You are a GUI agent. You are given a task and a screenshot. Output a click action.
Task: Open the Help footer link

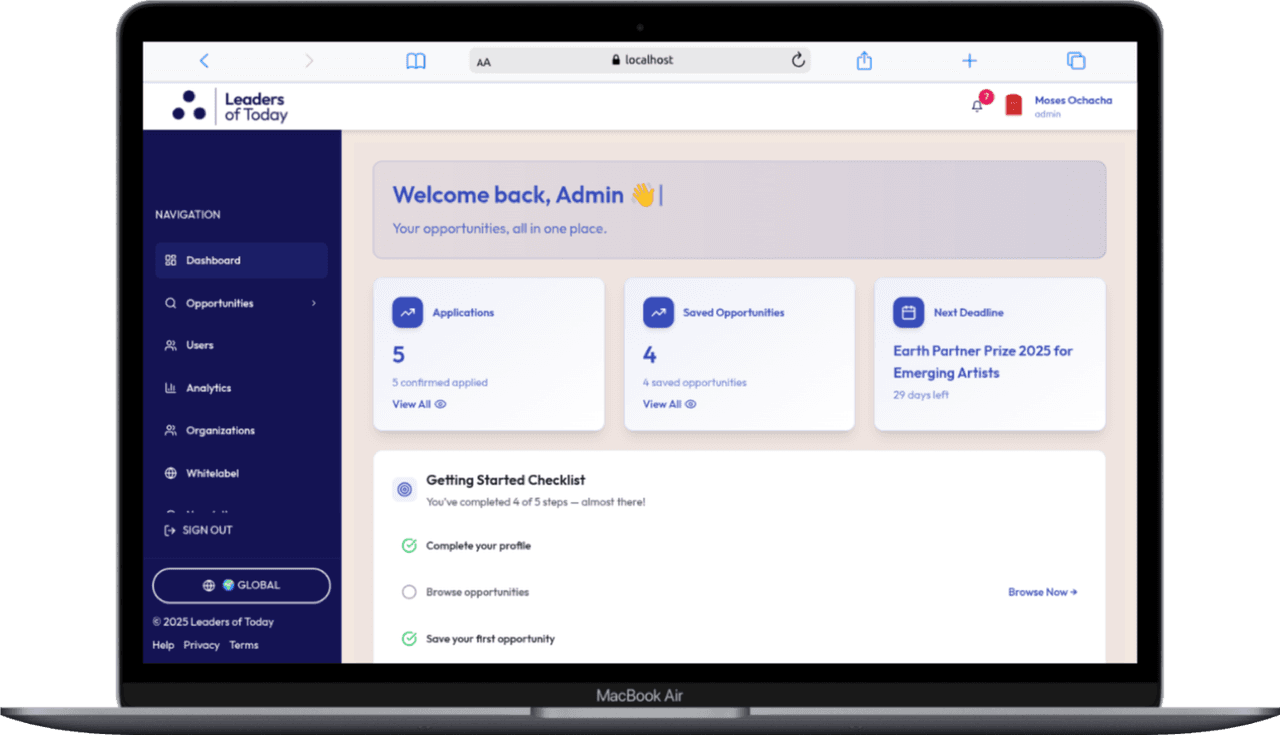163,645
